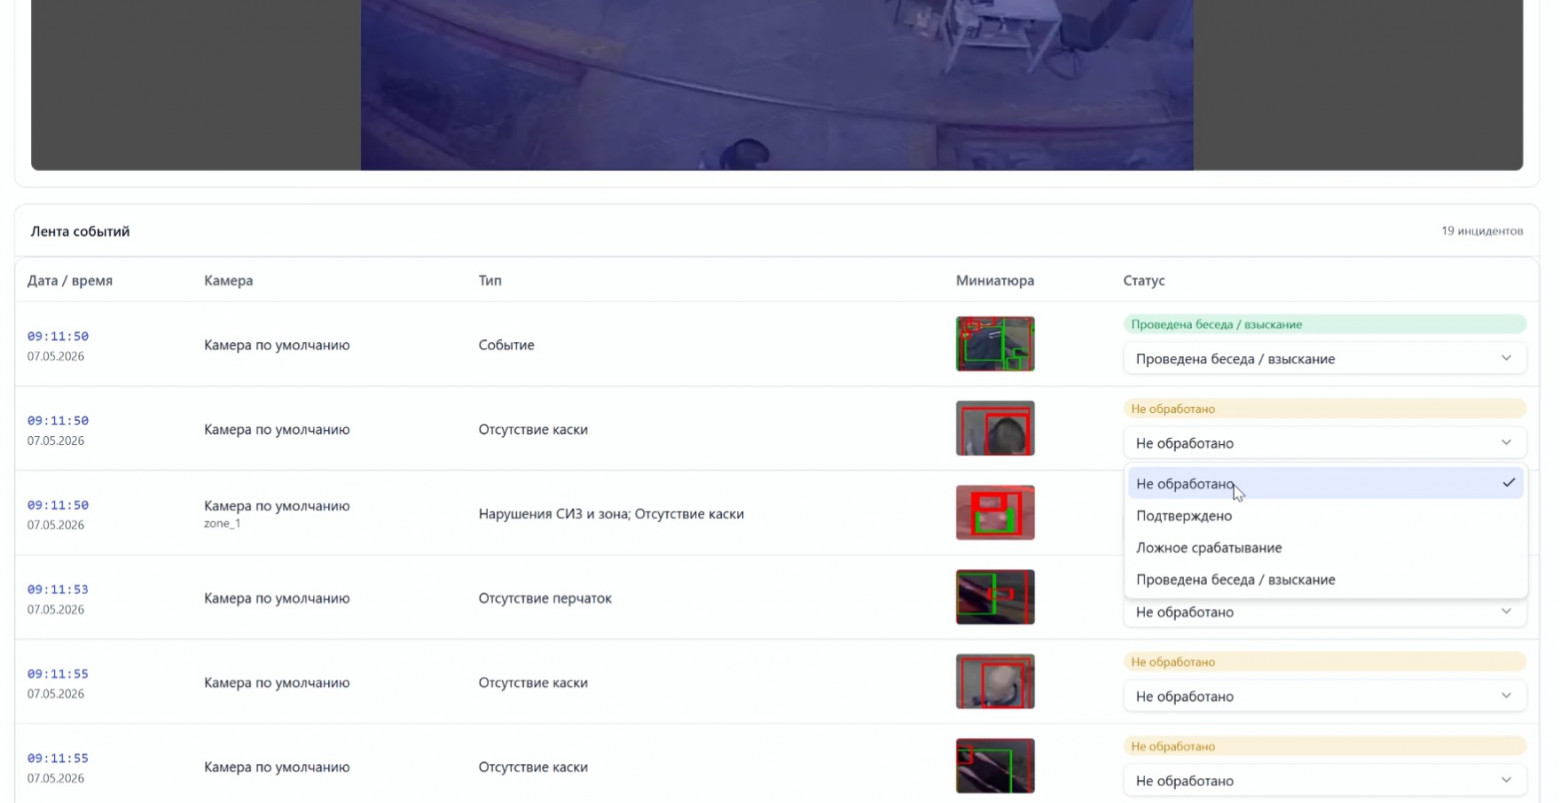
Task: Open status dropdown for 09:11:55 first helmet row
Action: (1325, 696)
